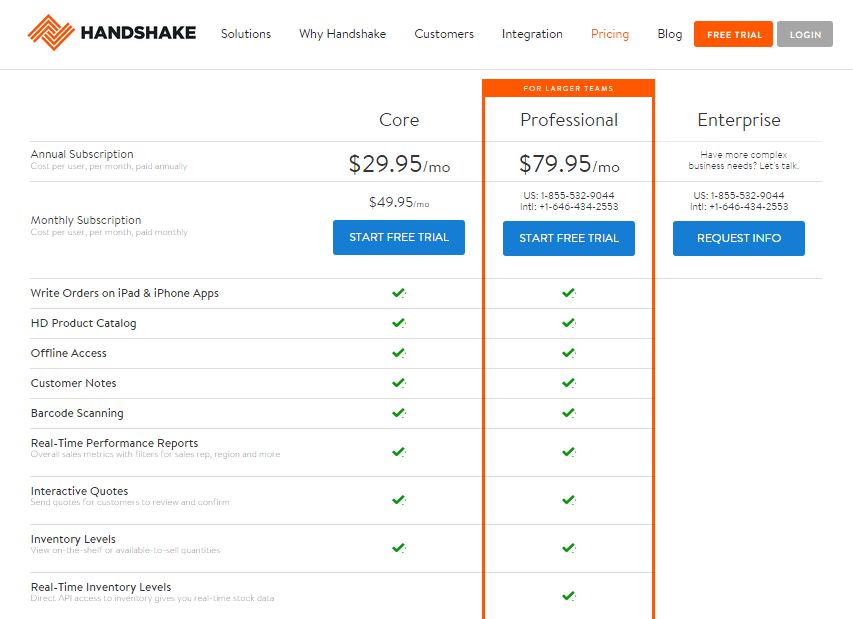Open the Integration nav link

(532, 34)
